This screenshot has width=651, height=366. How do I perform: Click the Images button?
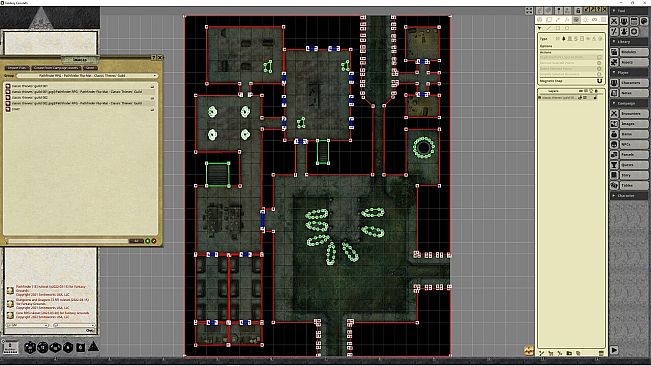pos(634,124)
